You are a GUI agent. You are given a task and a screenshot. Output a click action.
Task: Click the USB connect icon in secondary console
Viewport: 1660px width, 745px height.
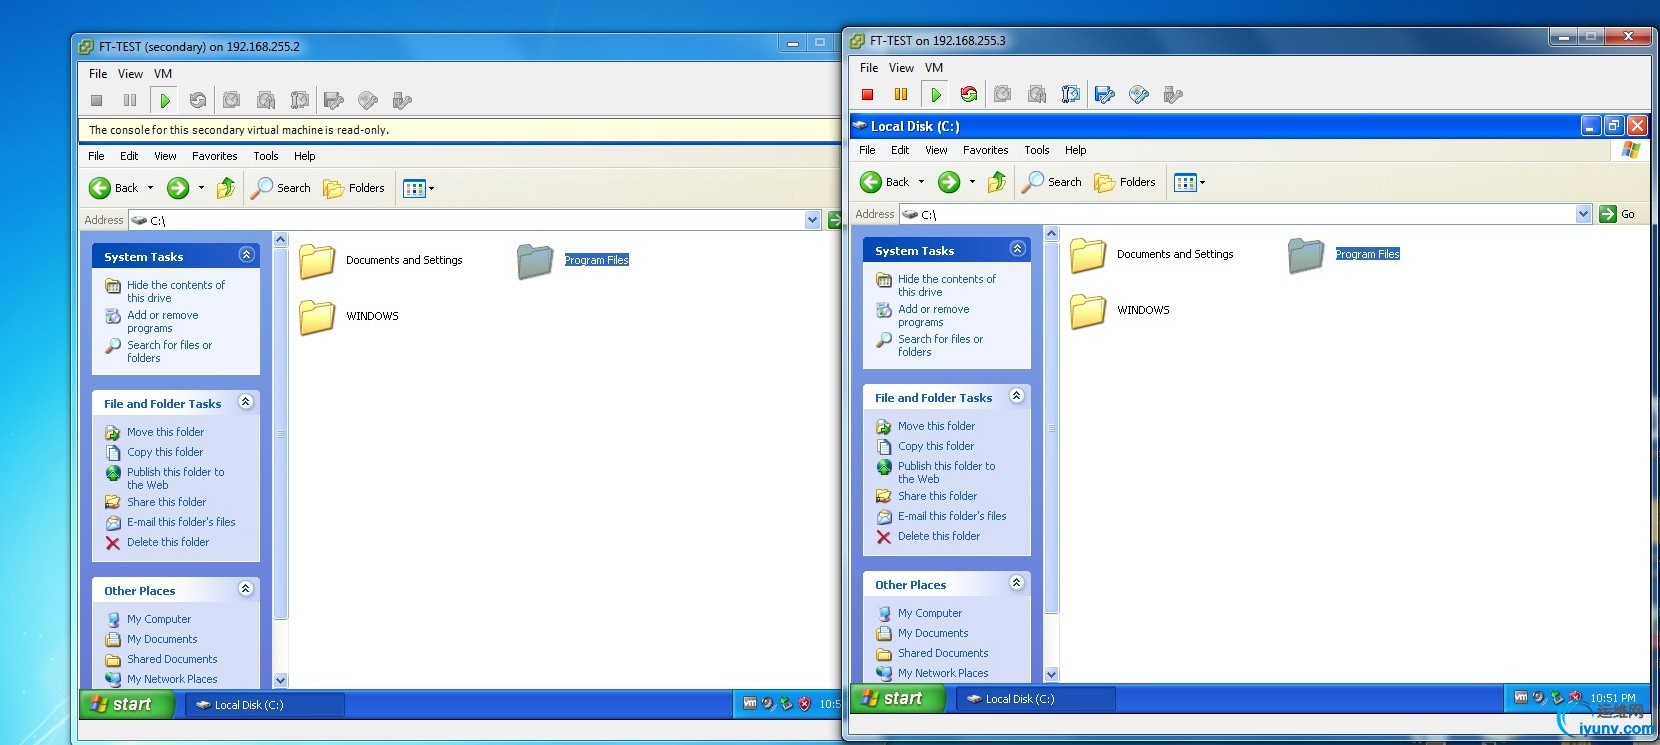point(402,100)
